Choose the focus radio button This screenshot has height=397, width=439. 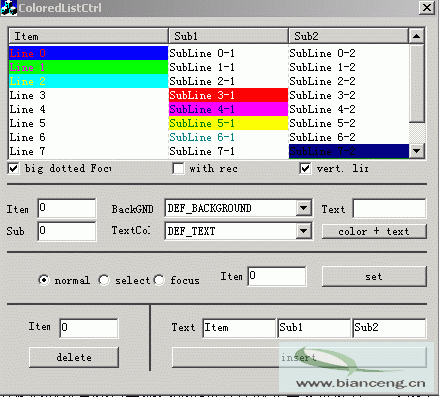(x=159, y=280)
